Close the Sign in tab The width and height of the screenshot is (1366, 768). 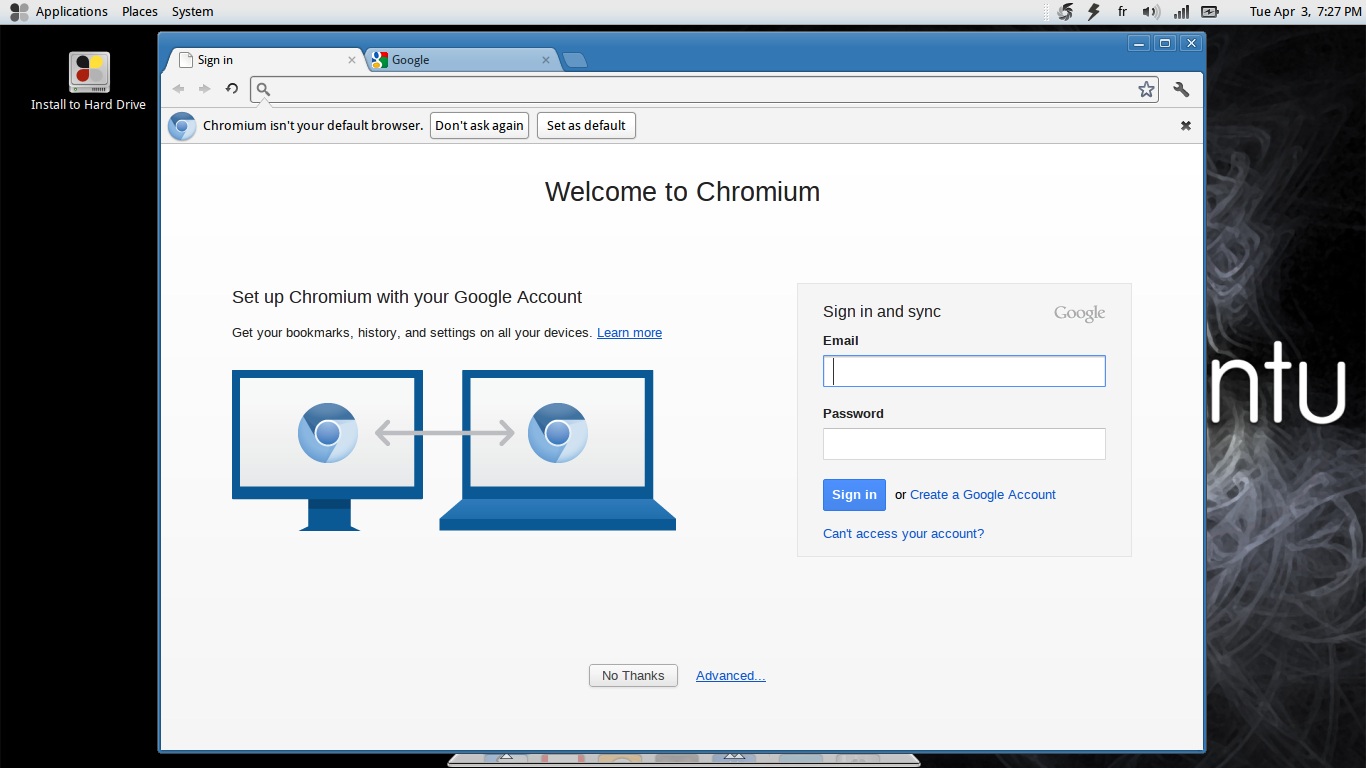point(352,60)
